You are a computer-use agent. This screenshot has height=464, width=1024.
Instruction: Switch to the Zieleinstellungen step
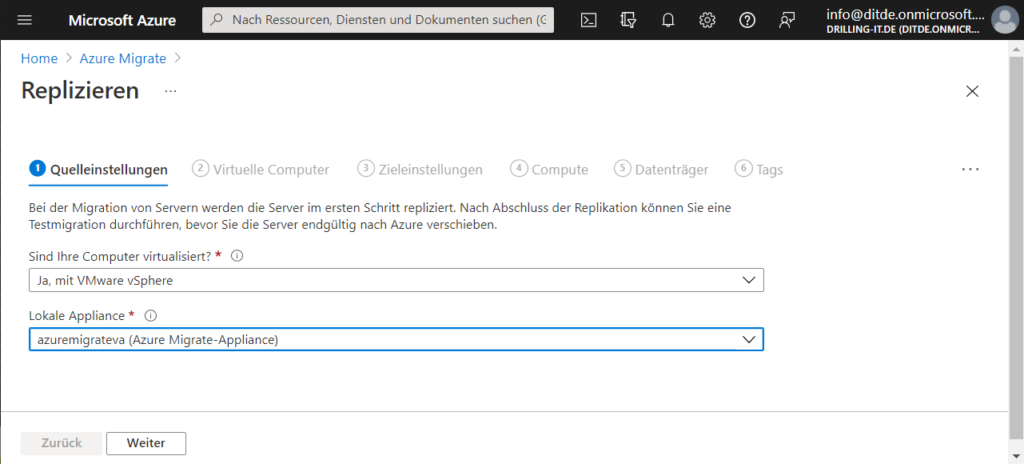click(420, 169)
